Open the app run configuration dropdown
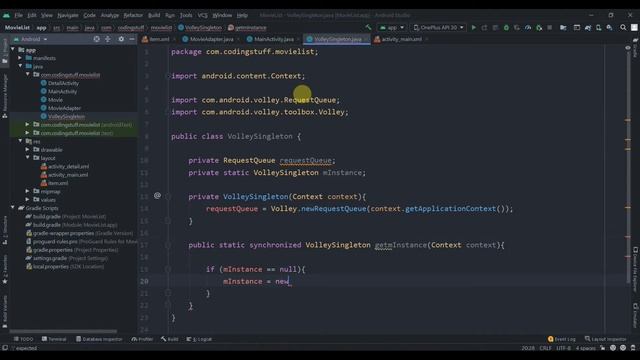 tap(391, 27)
